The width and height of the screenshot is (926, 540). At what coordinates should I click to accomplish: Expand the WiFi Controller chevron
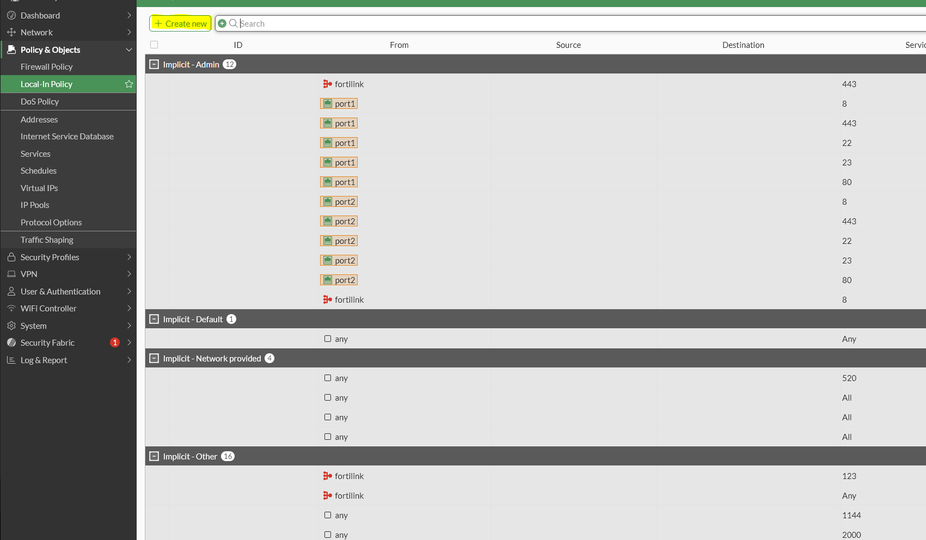point(129,308)
